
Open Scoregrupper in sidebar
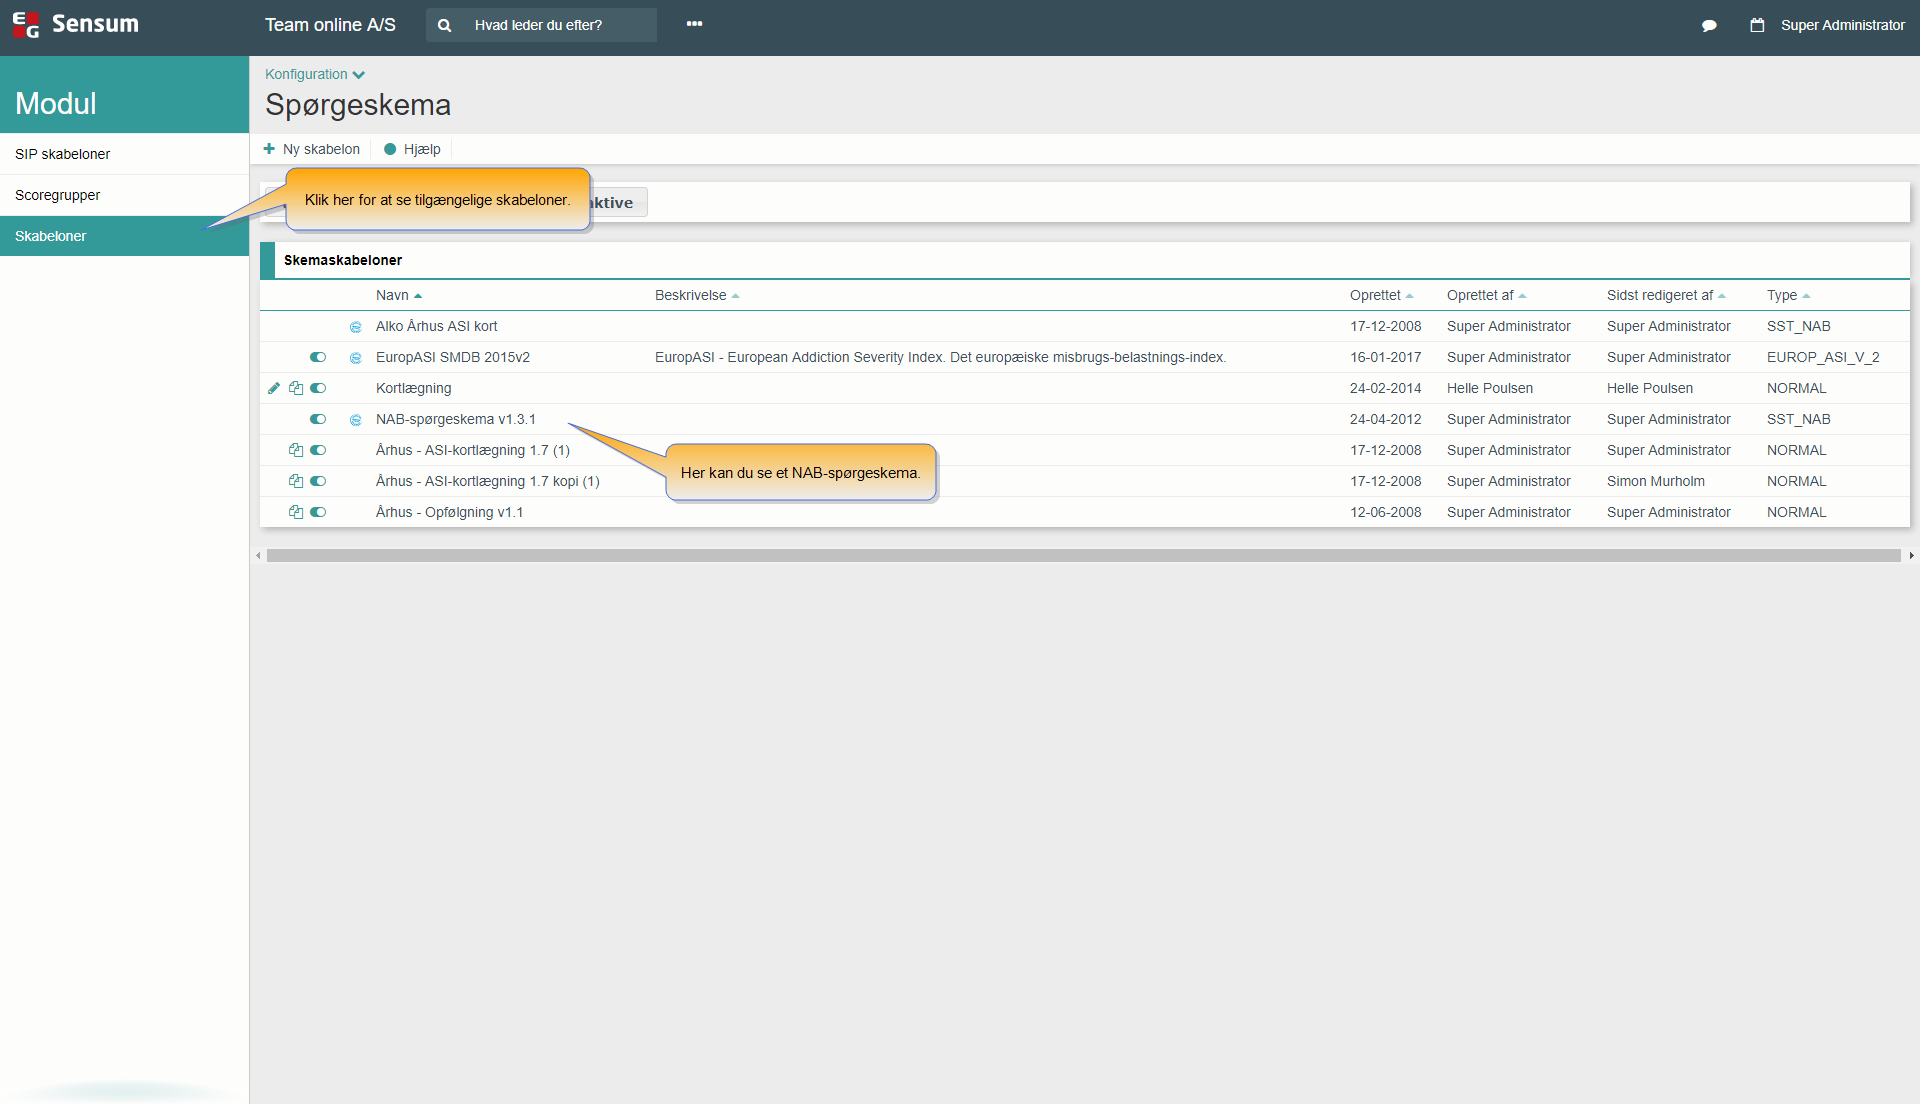pos(124,195)
